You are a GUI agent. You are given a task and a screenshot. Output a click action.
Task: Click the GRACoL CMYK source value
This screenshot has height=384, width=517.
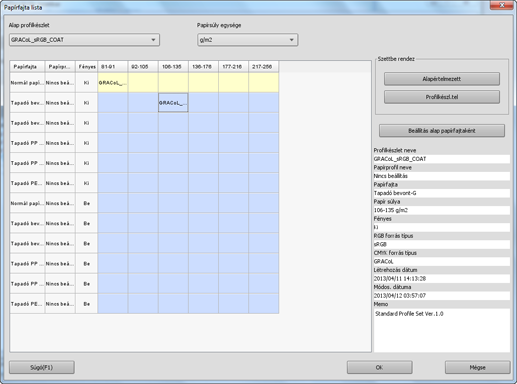[442, 261]
